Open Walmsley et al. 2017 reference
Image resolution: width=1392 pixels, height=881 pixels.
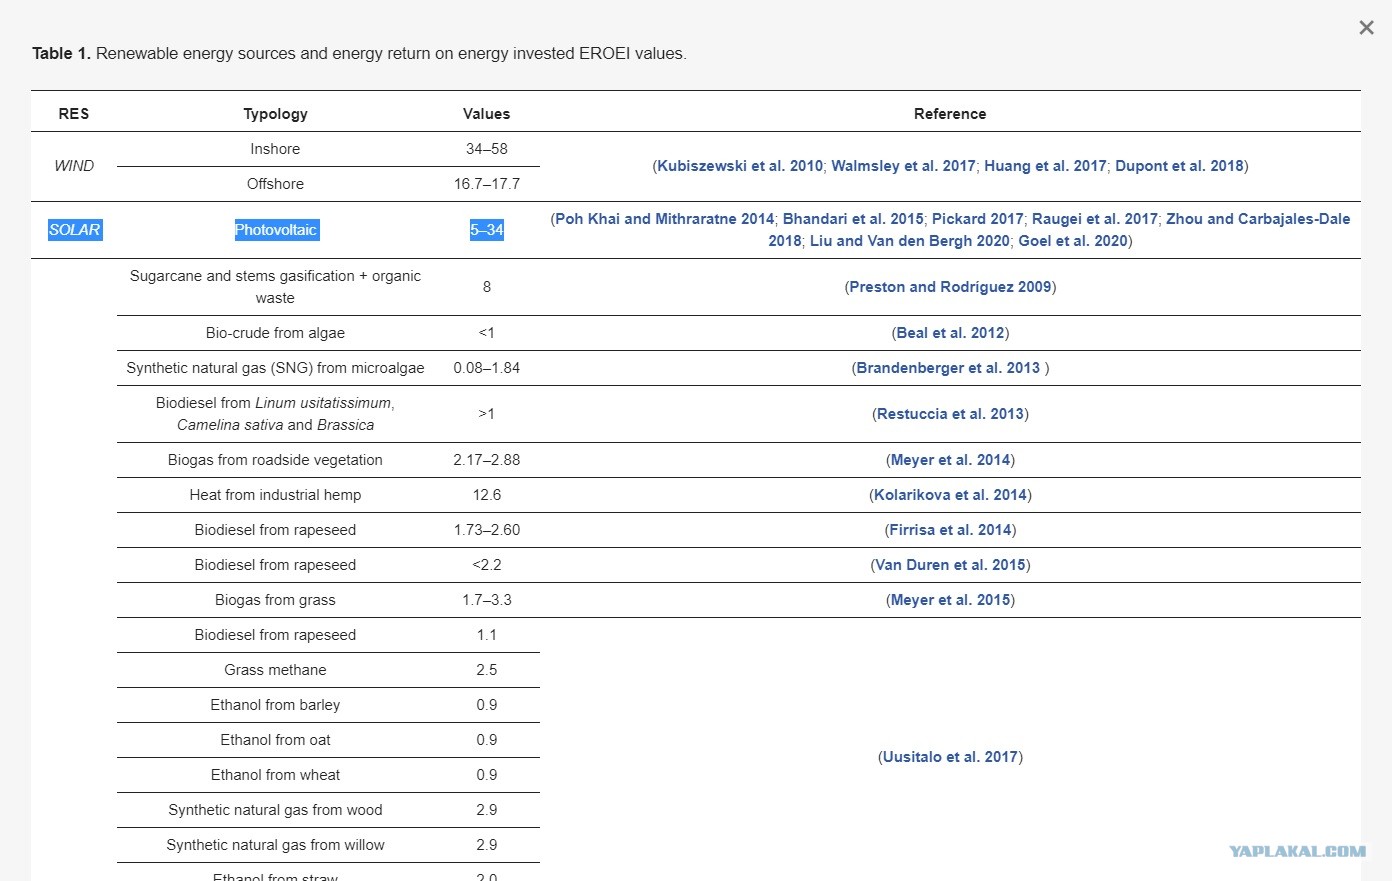tap(903, 166)
